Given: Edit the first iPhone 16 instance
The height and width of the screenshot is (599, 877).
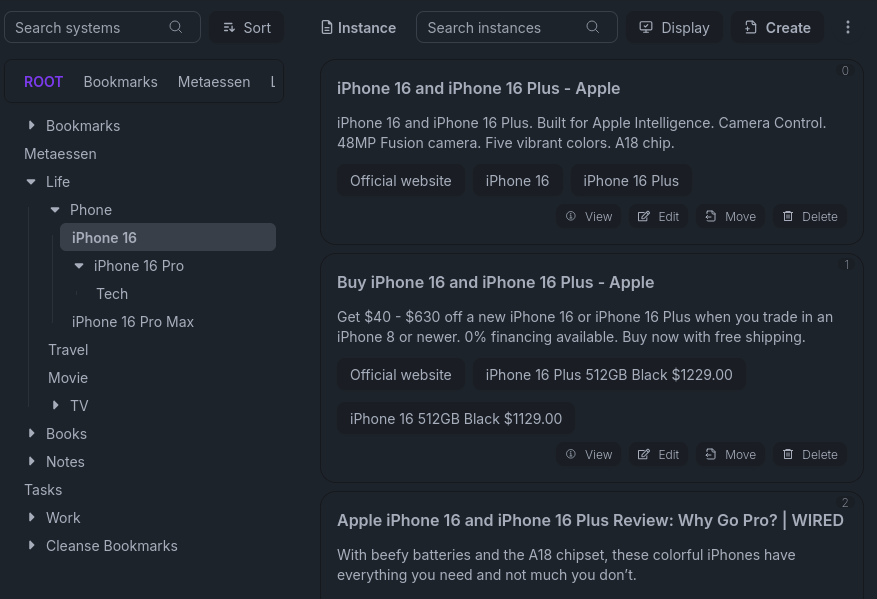Looking at the screenshot, I should [x=658, y=216].
